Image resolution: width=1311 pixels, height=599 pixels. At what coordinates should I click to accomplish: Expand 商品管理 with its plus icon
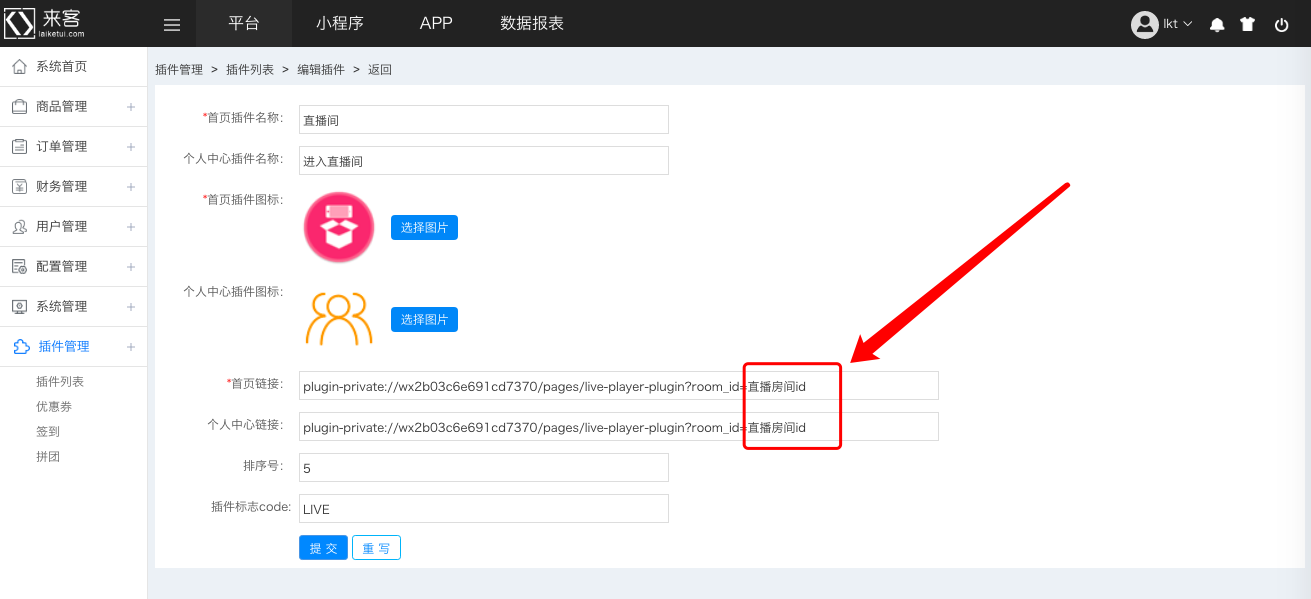pyautogui.click(x=130, y=107)
